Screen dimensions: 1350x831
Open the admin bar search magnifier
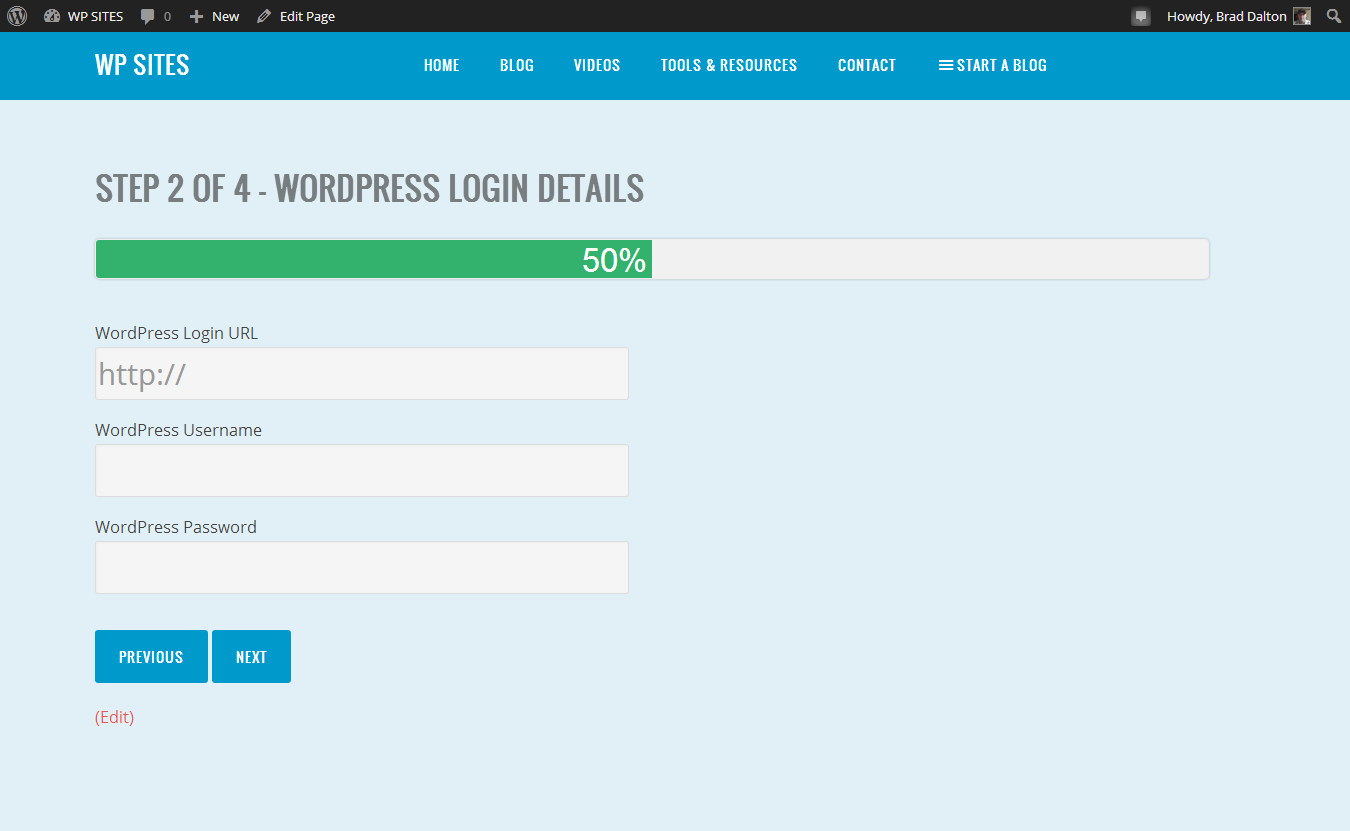coord(1333,16)
